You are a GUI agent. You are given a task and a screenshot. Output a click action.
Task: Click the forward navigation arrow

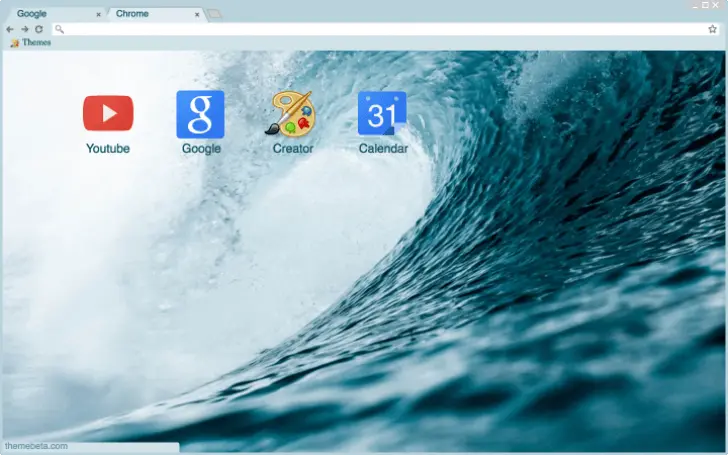coord(24,29)
